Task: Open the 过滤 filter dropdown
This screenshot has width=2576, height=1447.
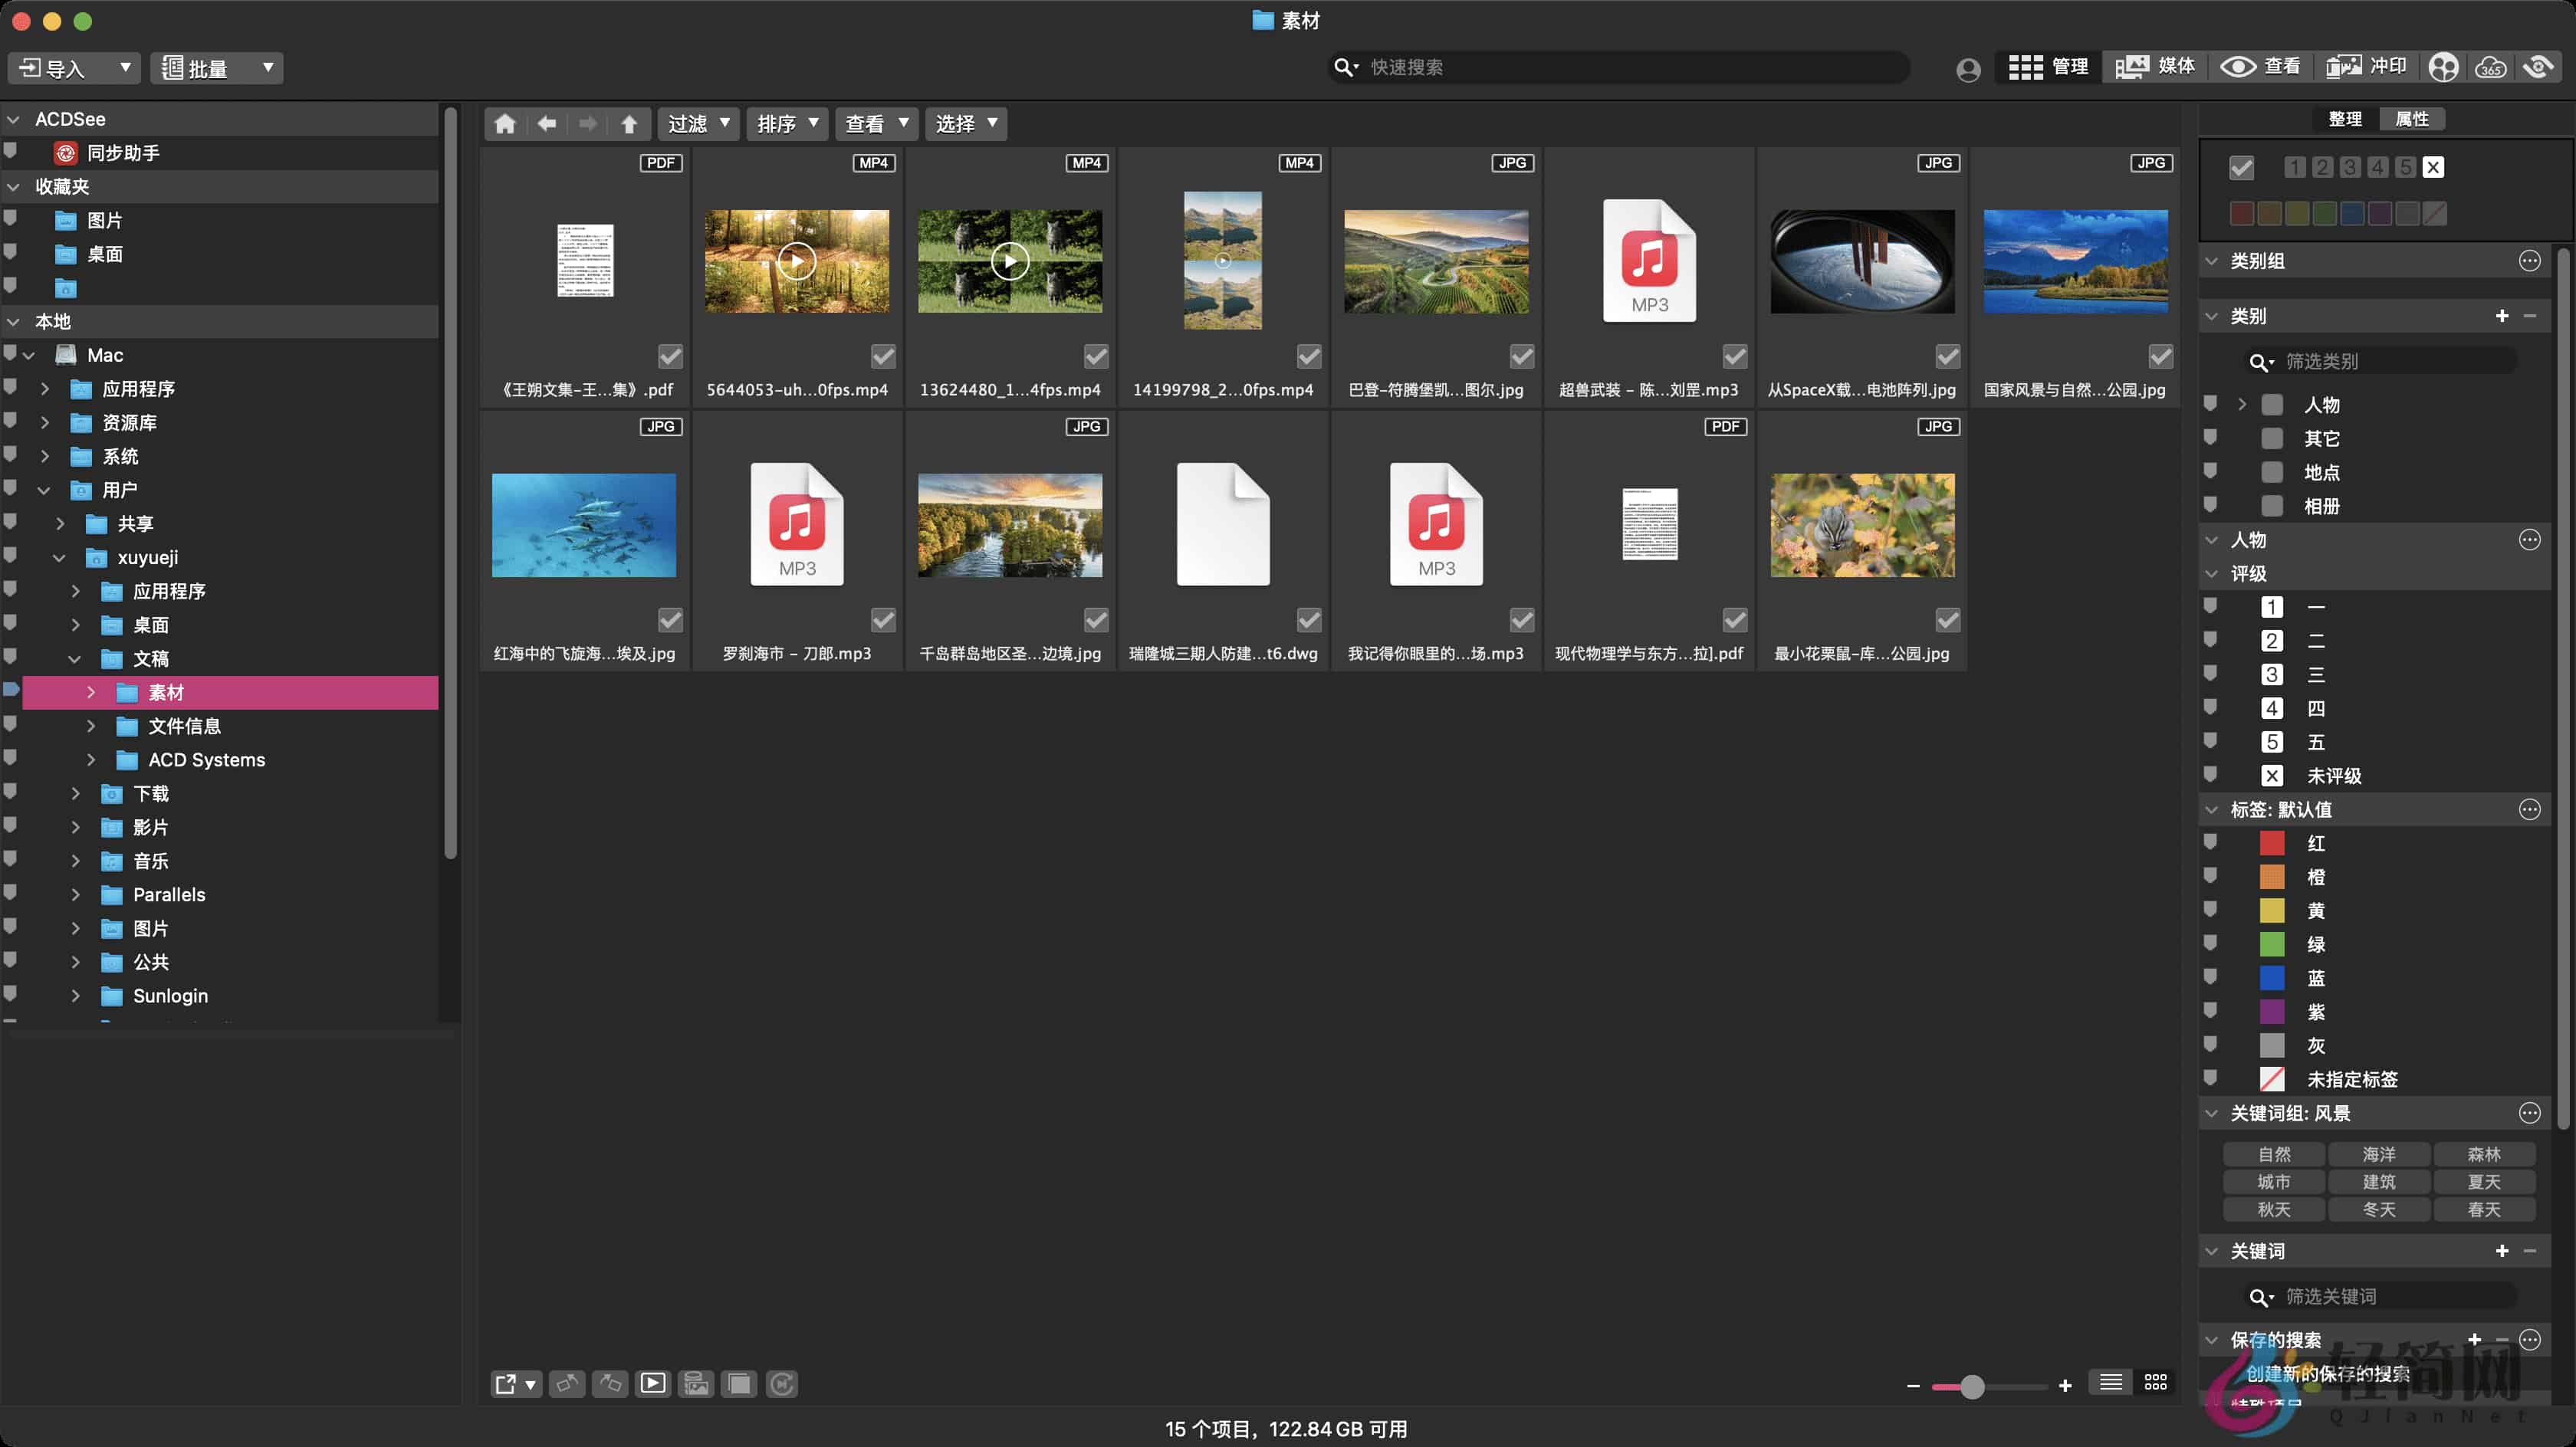Action: [x=698, y=123]
